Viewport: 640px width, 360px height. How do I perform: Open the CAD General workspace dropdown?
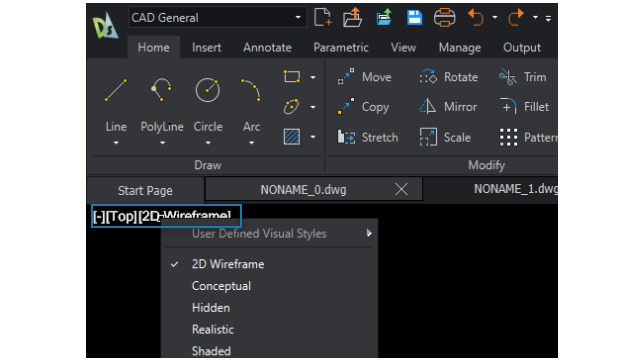coord(218,18)
